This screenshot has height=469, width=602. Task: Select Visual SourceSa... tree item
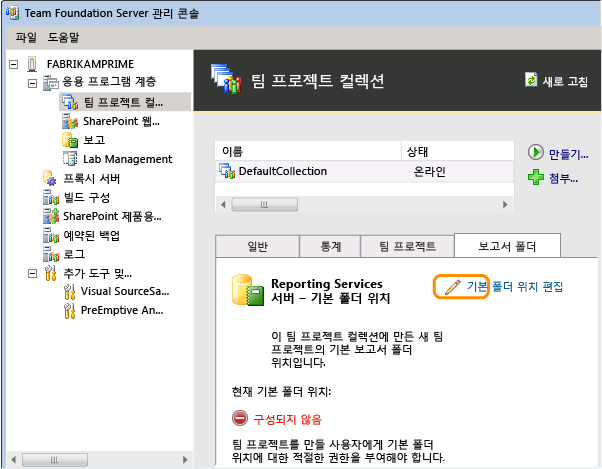[x=125, y=291]
